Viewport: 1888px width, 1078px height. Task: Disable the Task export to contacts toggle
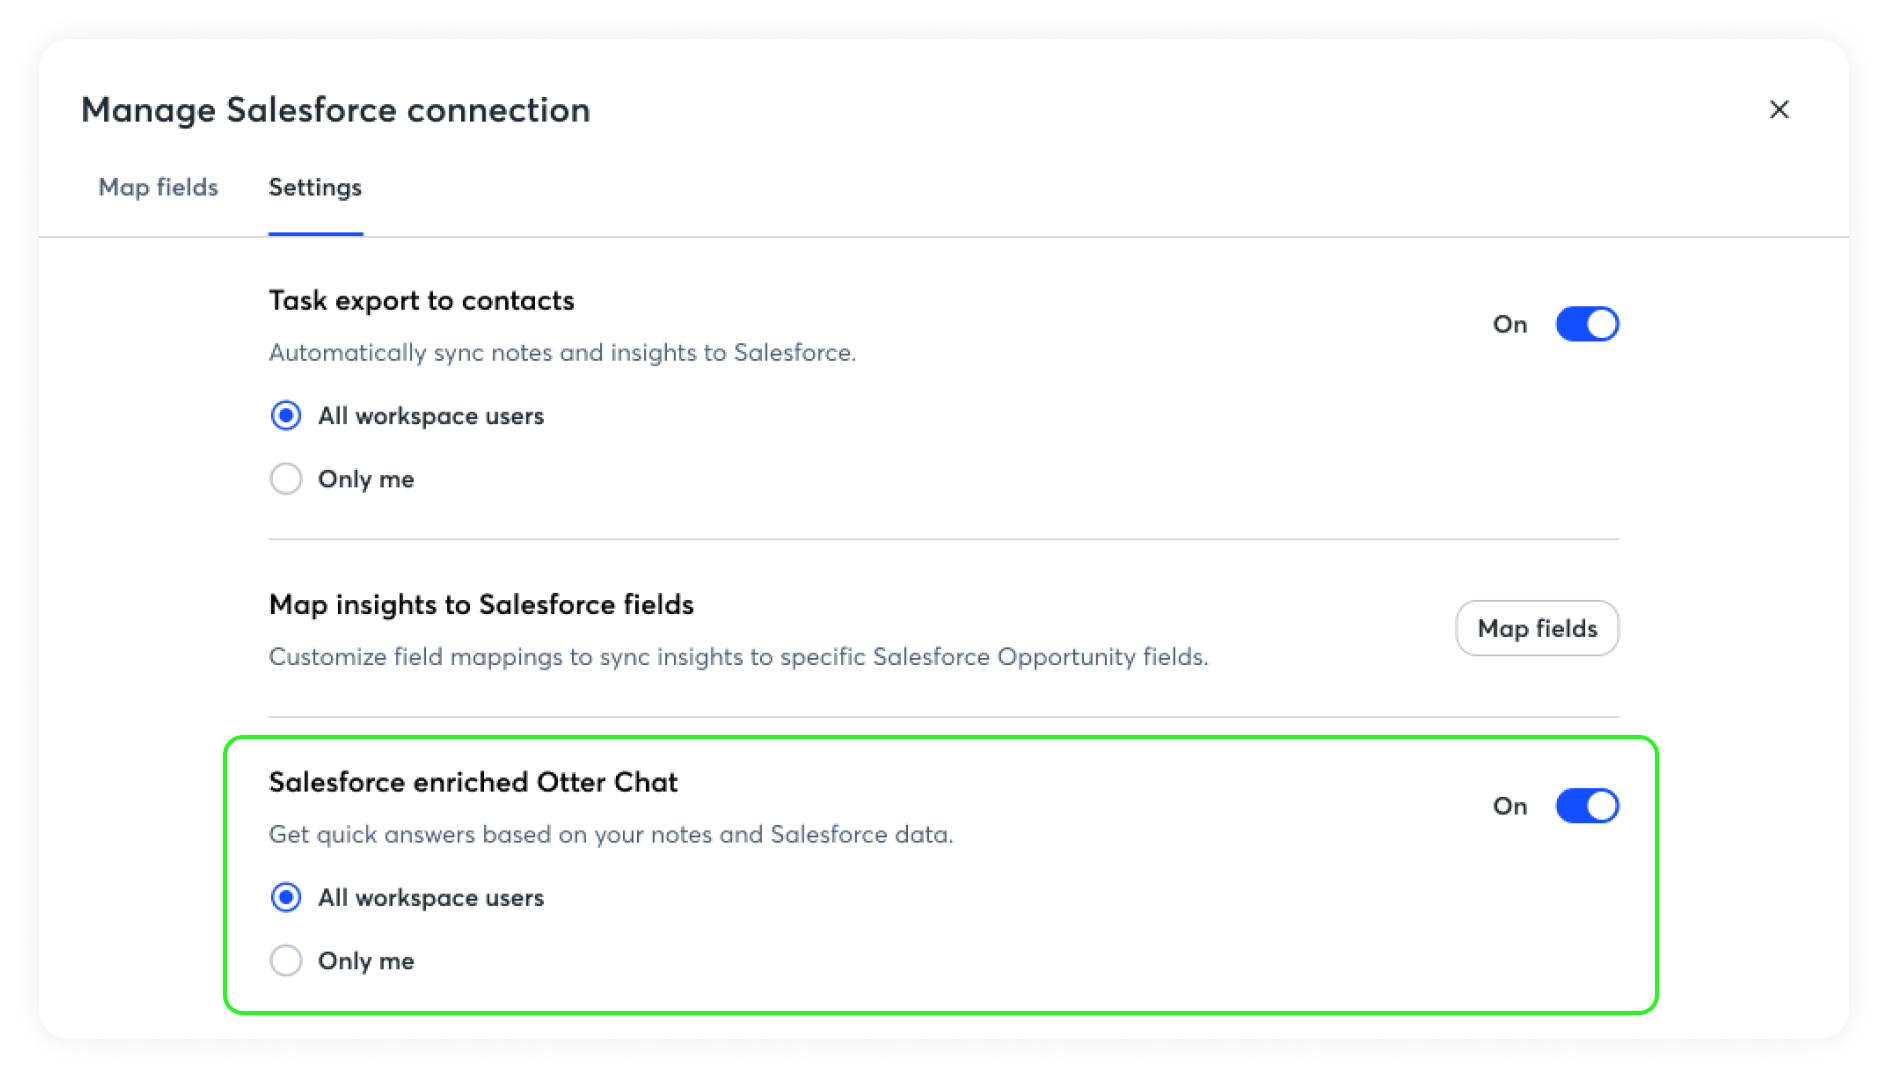click(x=1587, y=324)
